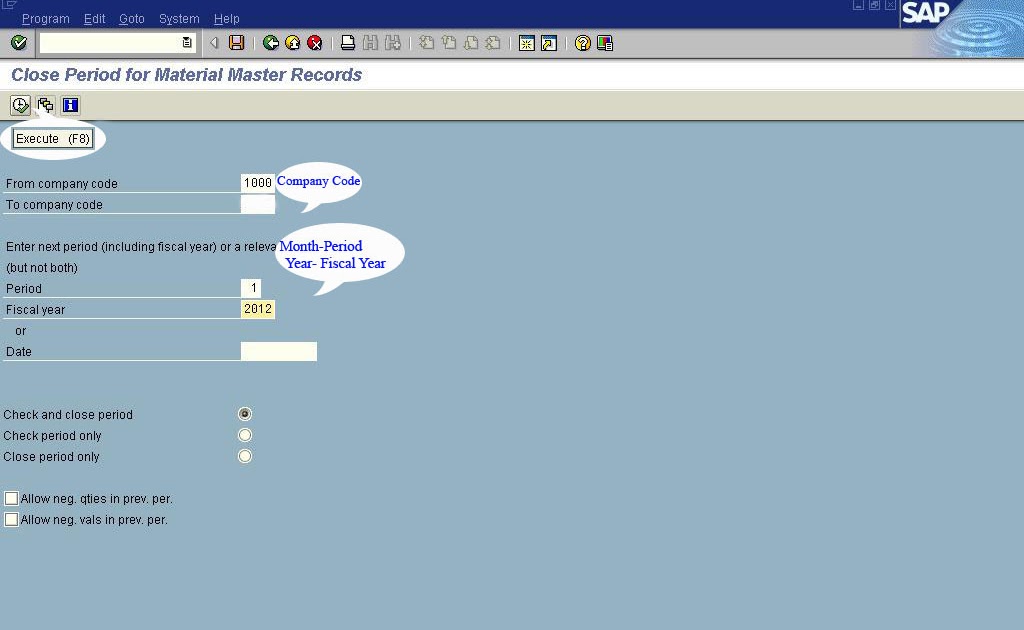Screen dimensions: 1024x630
Task: Open program documentation info icon
Action: [70, 105]
